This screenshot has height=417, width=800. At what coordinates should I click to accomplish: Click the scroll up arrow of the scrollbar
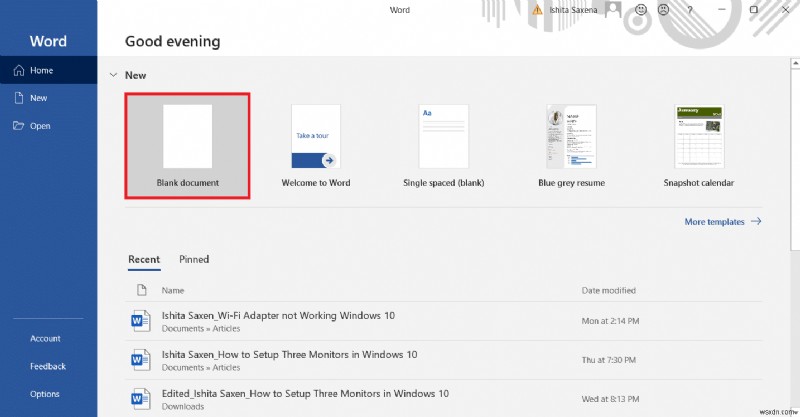pyautogui.click(x=795, y=63)
